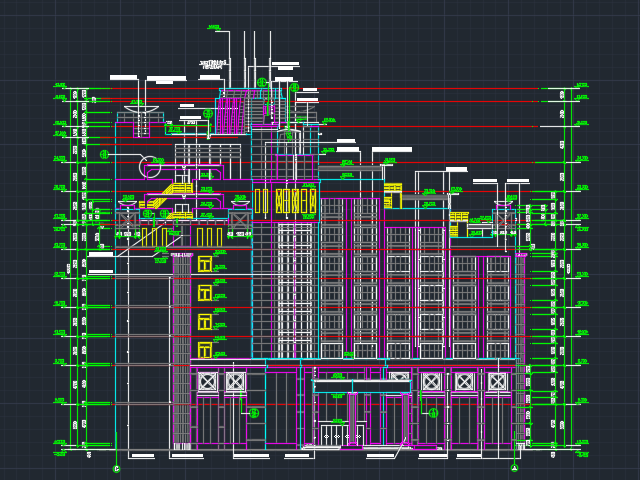This screenshot has width=640, height=480.
Task: Select the white detail callout circle on the left wing
Action: click(x=150, y=166)
